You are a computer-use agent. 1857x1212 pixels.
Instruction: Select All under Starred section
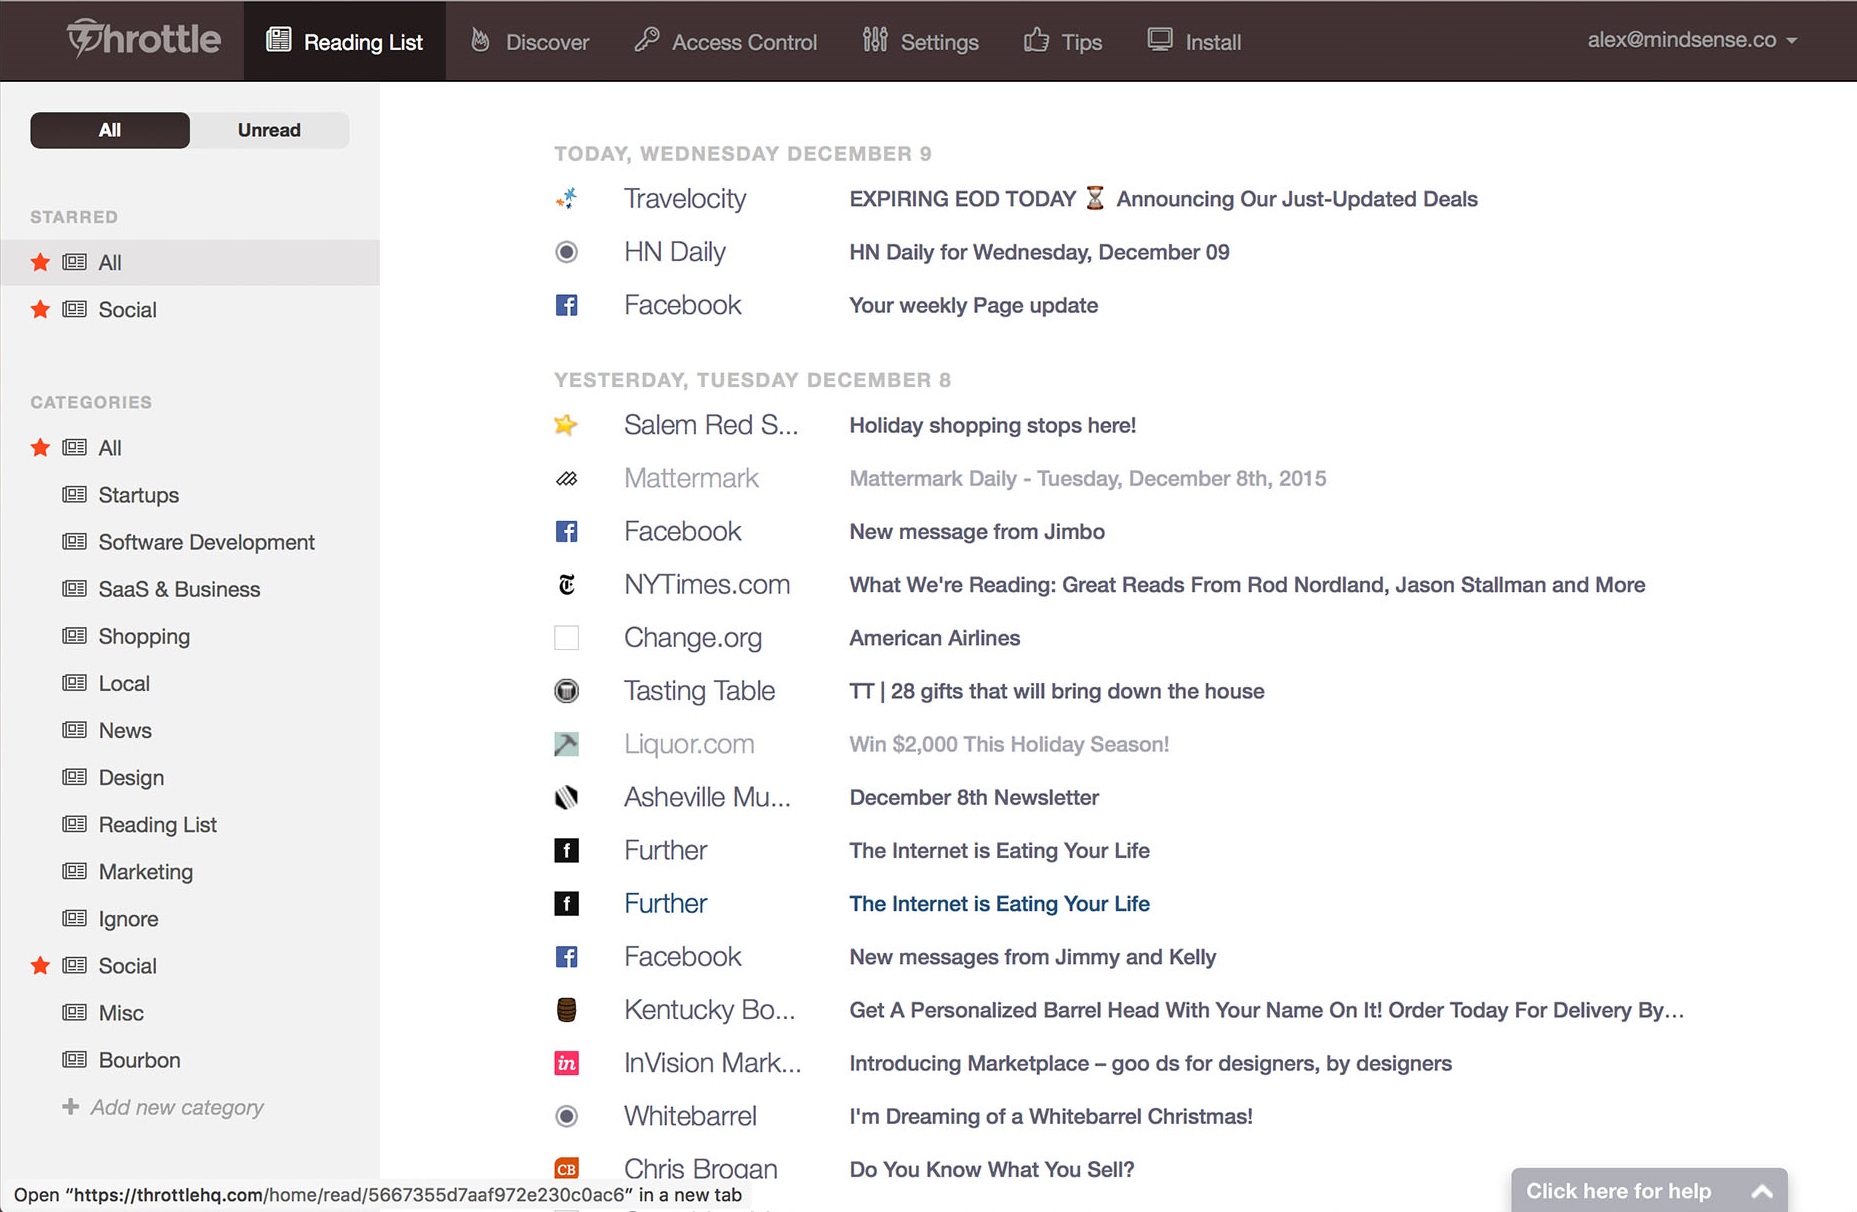pos(190,262)
